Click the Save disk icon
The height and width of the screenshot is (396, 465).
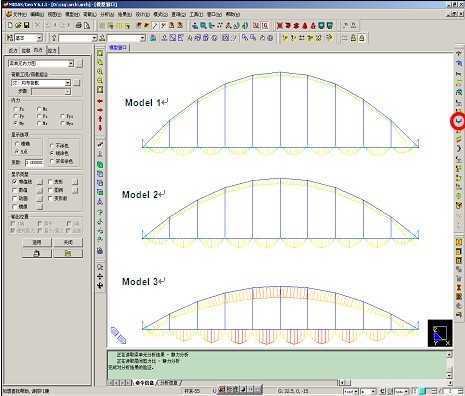[26, 25]
